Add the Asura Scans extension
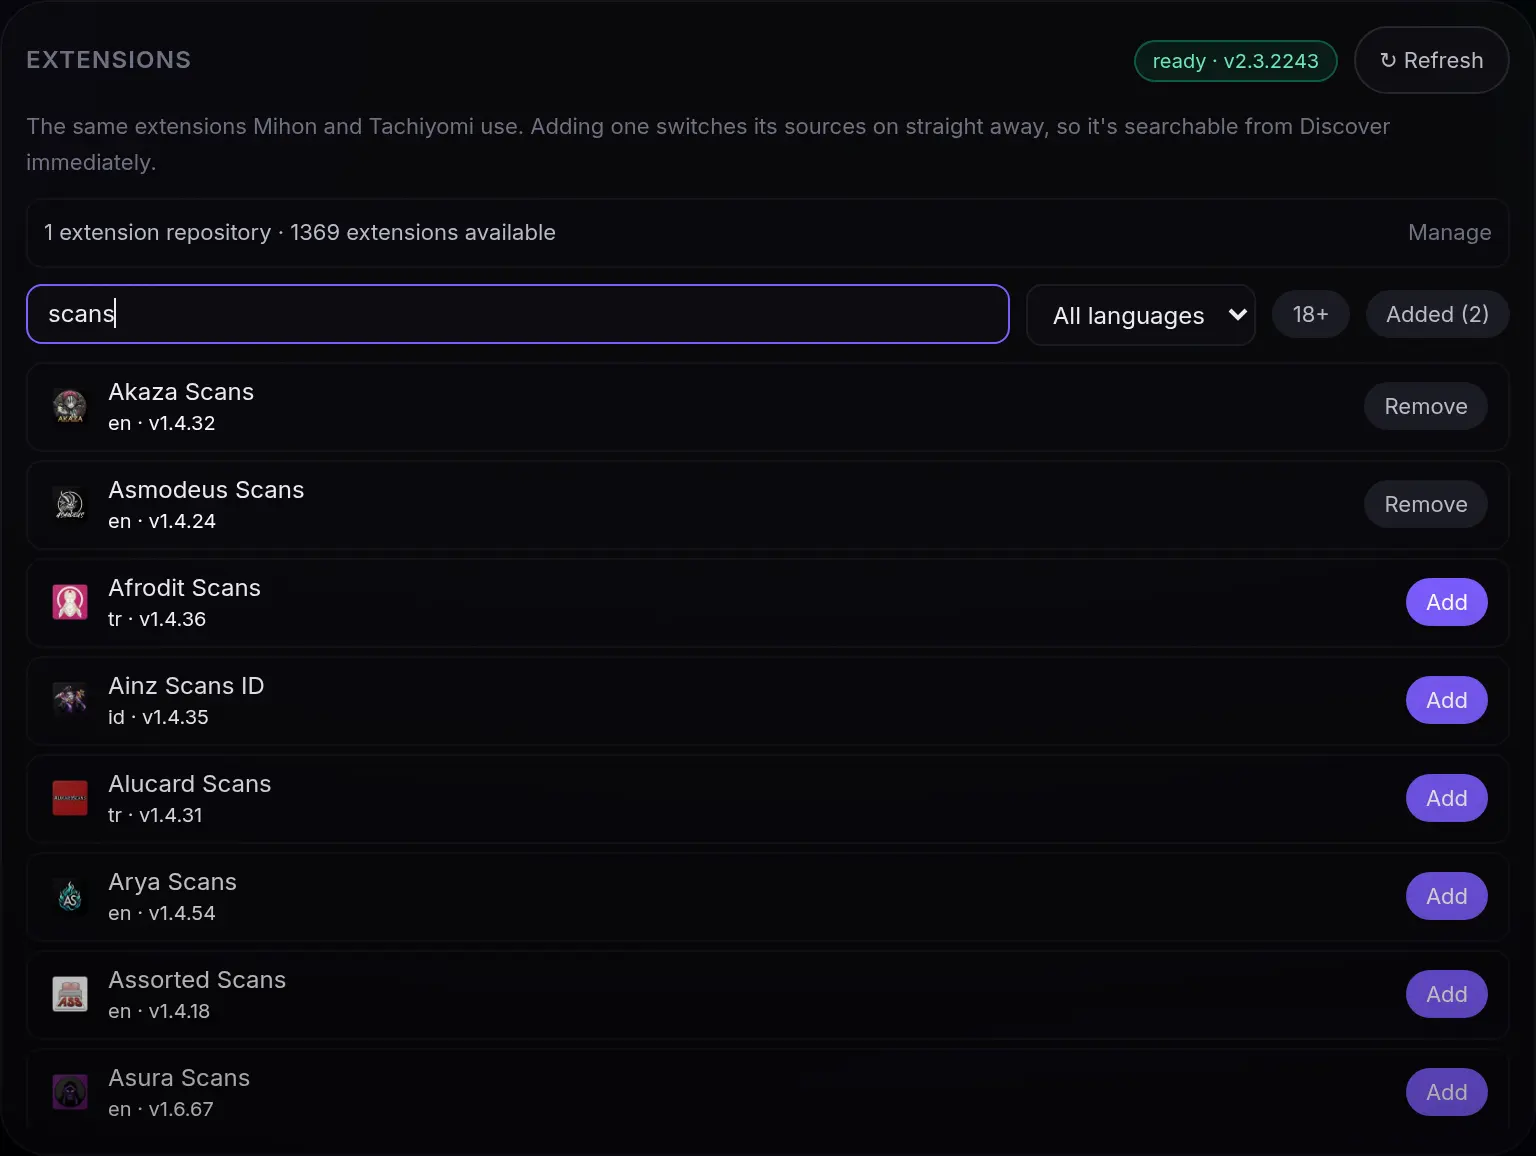Screen dimensions: 1536x1156 (x=1447, y=1092)
